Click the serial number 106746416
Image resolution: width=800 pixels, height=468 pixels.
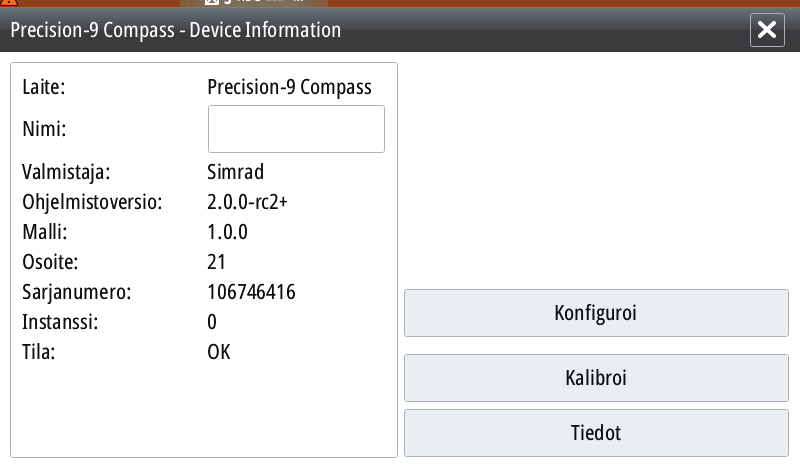coord(251,292)
